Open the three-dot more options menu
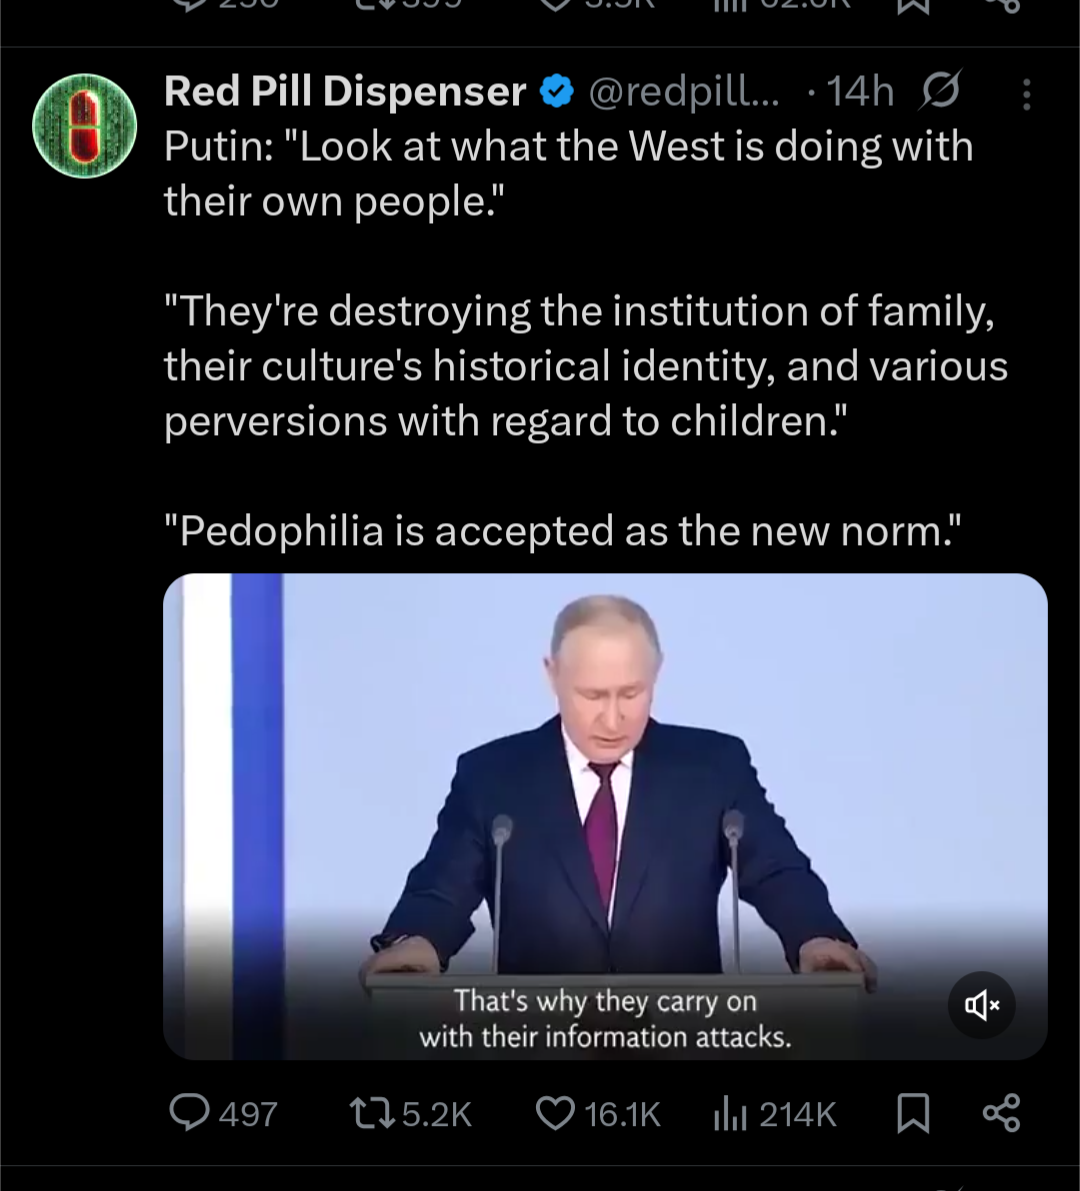1080x1191 pixels. coord(1027,94)
